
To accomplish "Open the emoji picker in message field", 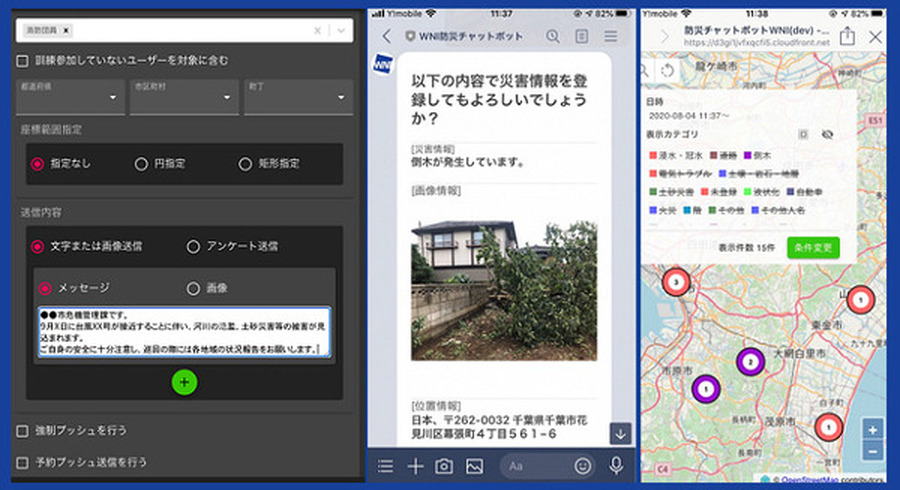I will (583, 465).
